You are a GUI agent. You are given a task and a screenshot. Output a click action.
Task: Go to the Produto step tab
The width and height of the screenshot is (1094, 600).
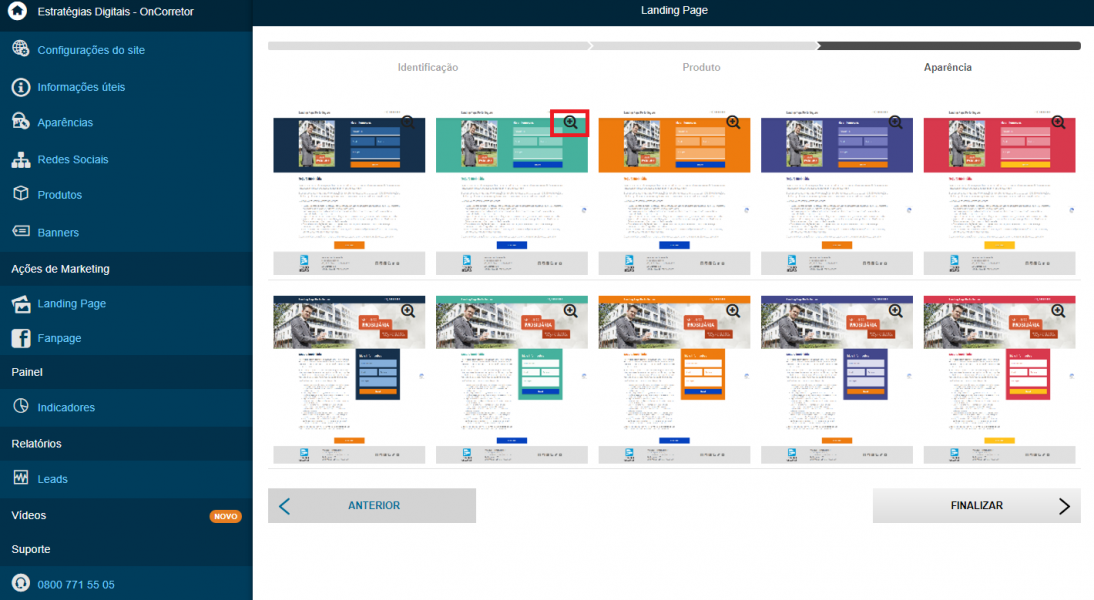click(x=701, y=68)
